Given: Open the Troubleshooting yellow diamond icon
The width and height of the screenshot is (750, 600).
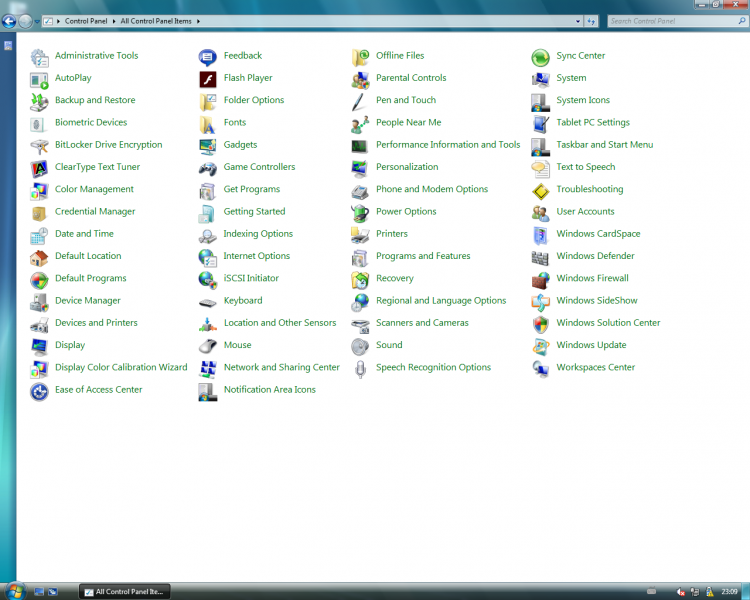Looking at the screenshot, I should coord(540,191).
